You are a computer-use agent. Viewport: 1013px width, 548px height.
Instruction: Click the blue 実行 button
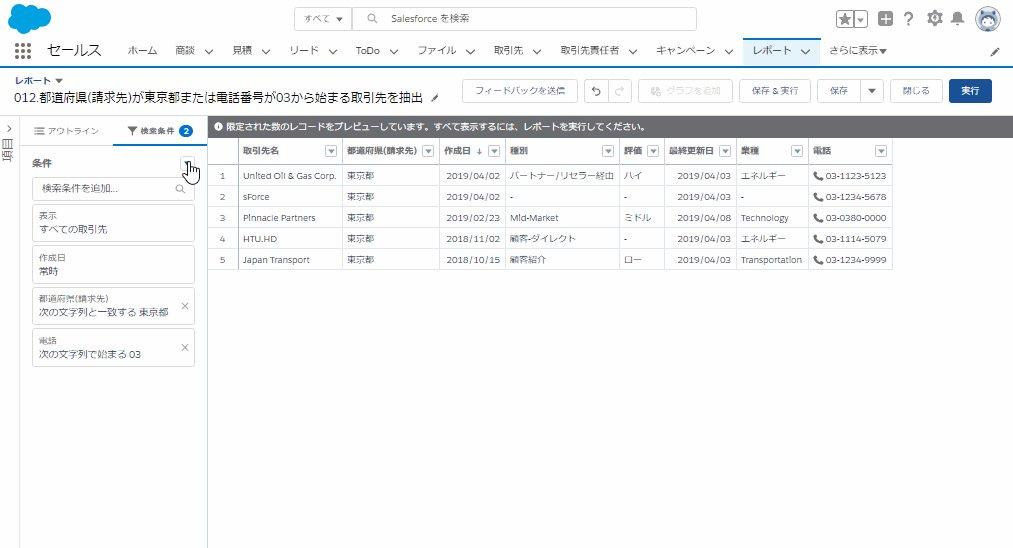970,91
